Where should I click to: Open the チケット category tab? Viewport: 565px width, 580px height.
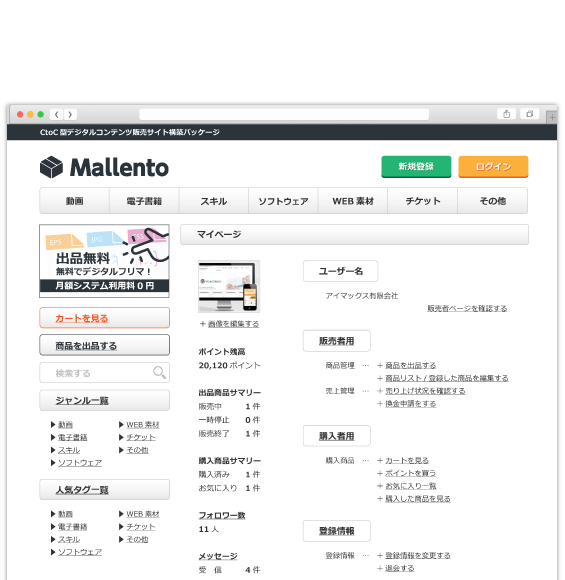click(423, 201)
